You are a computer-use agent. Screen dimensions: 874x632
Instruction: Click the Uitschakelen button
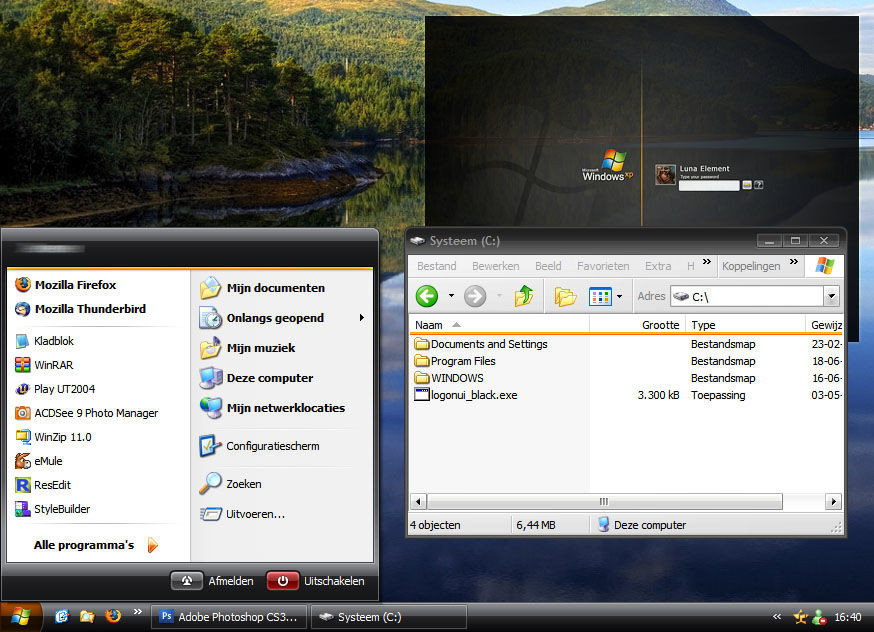[x=316, y=581]
